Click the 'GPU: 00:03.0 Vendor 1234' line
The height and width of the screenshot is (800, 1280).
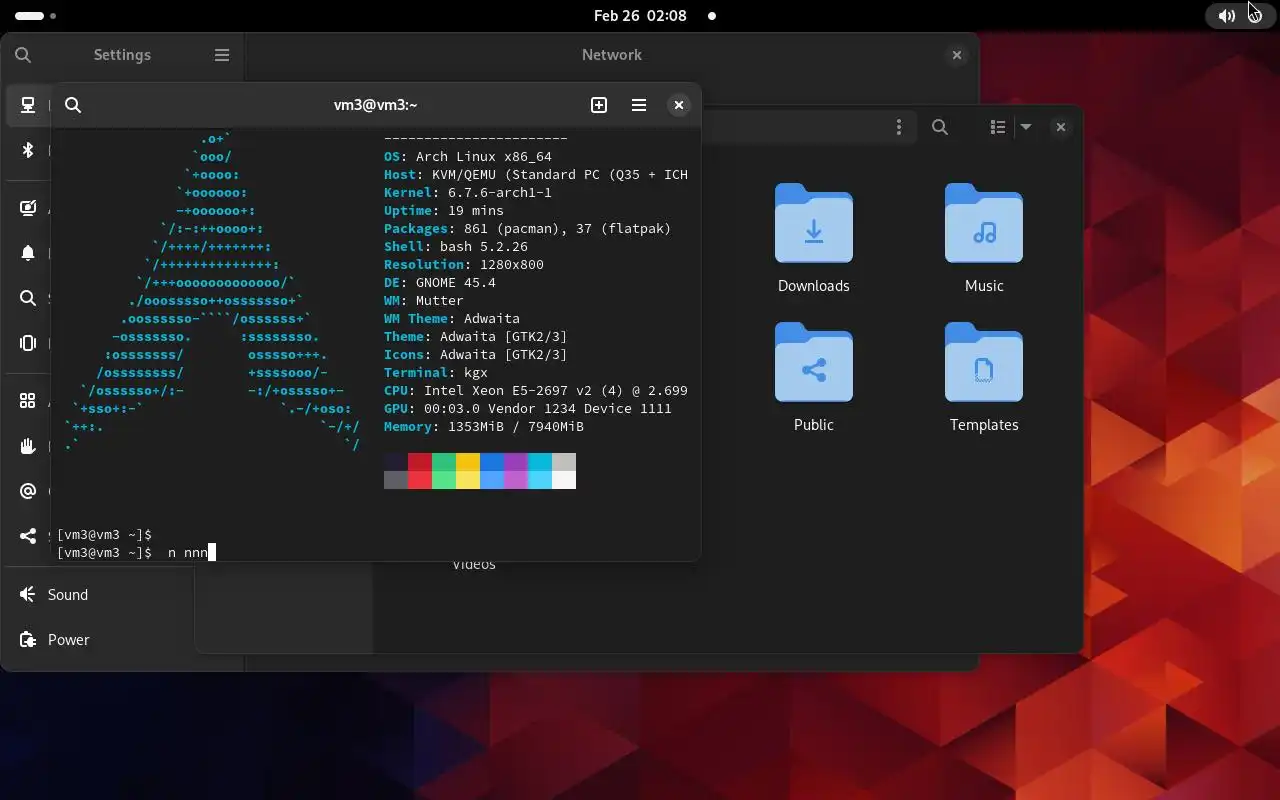(x=528, y=409)
